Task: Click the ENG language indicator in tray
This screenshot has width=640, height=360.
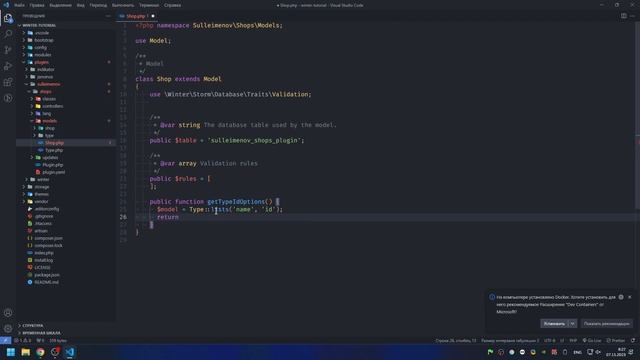Action: (x=577, y=352)
